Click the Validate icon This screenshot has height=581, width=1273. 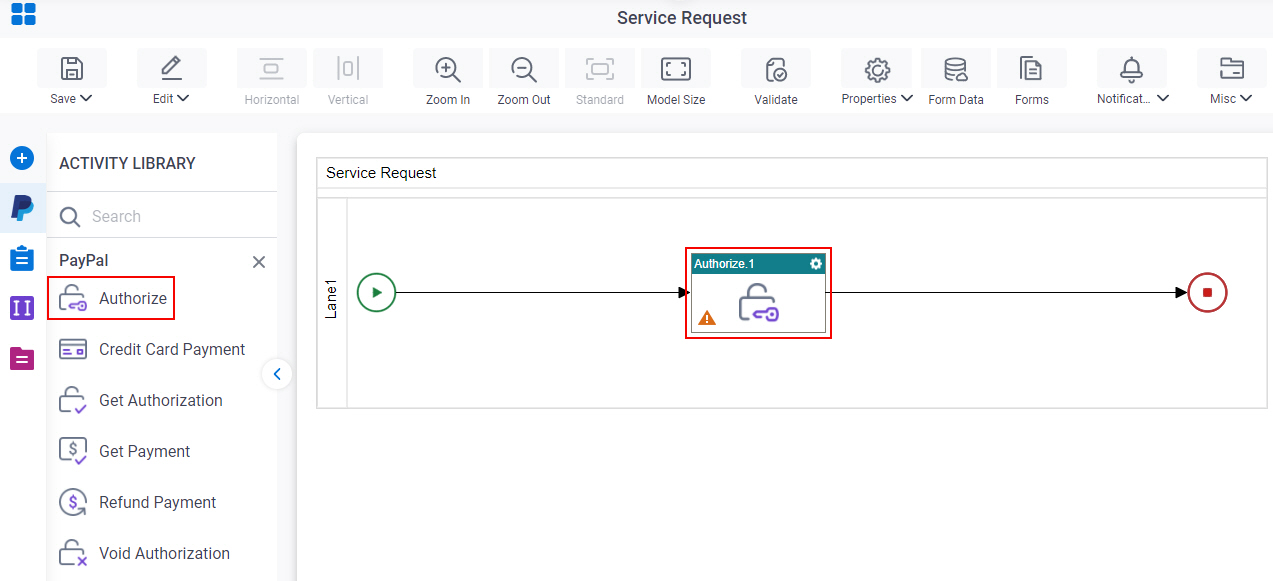(776, 68)
